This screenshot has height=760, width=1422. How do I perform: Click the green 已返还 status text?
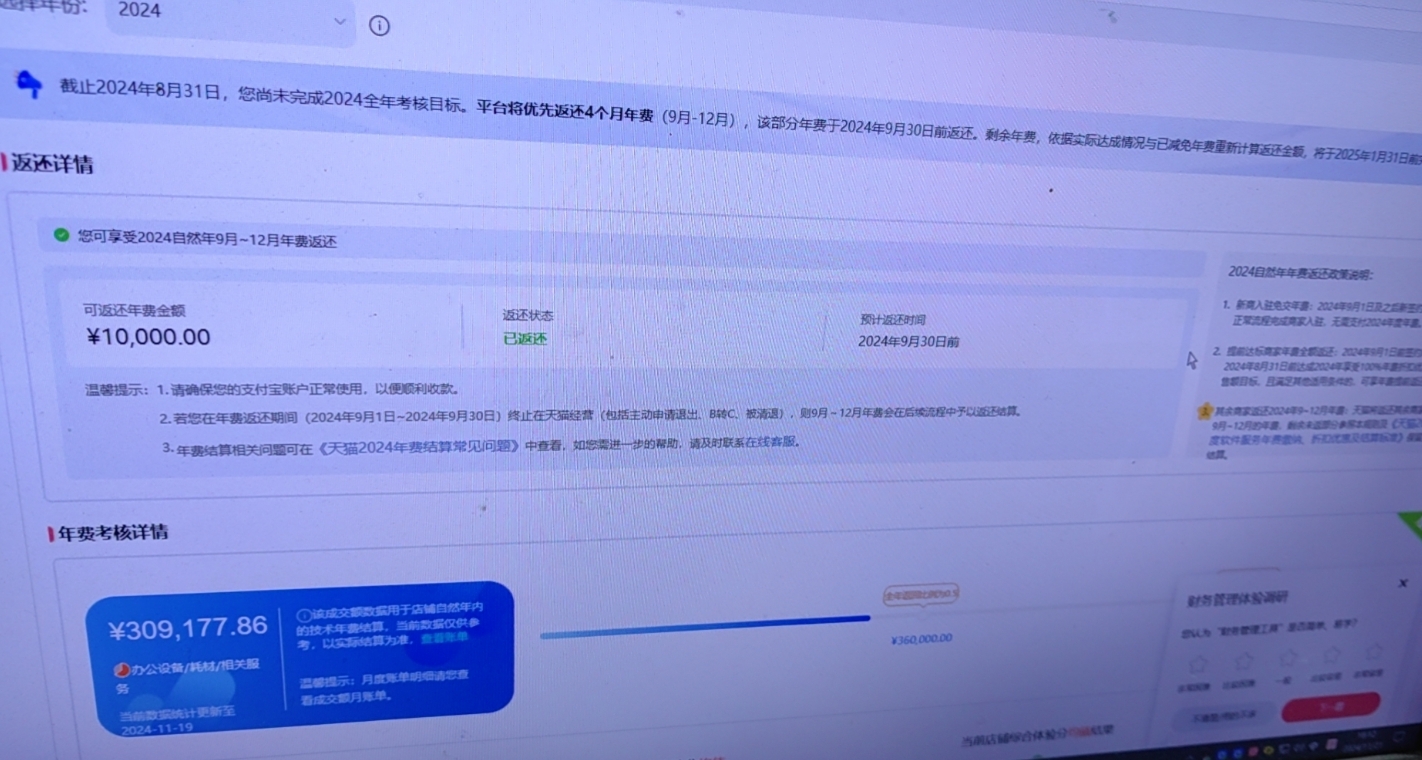525,339
